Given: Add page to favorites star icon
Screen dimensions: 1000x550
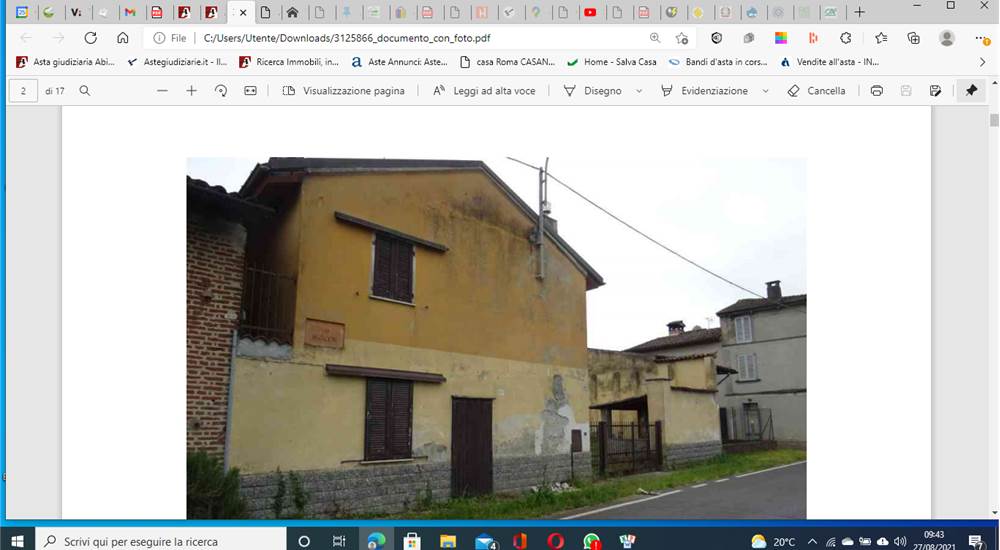Looking at the screenshot, I should click(x=682, y=38).
